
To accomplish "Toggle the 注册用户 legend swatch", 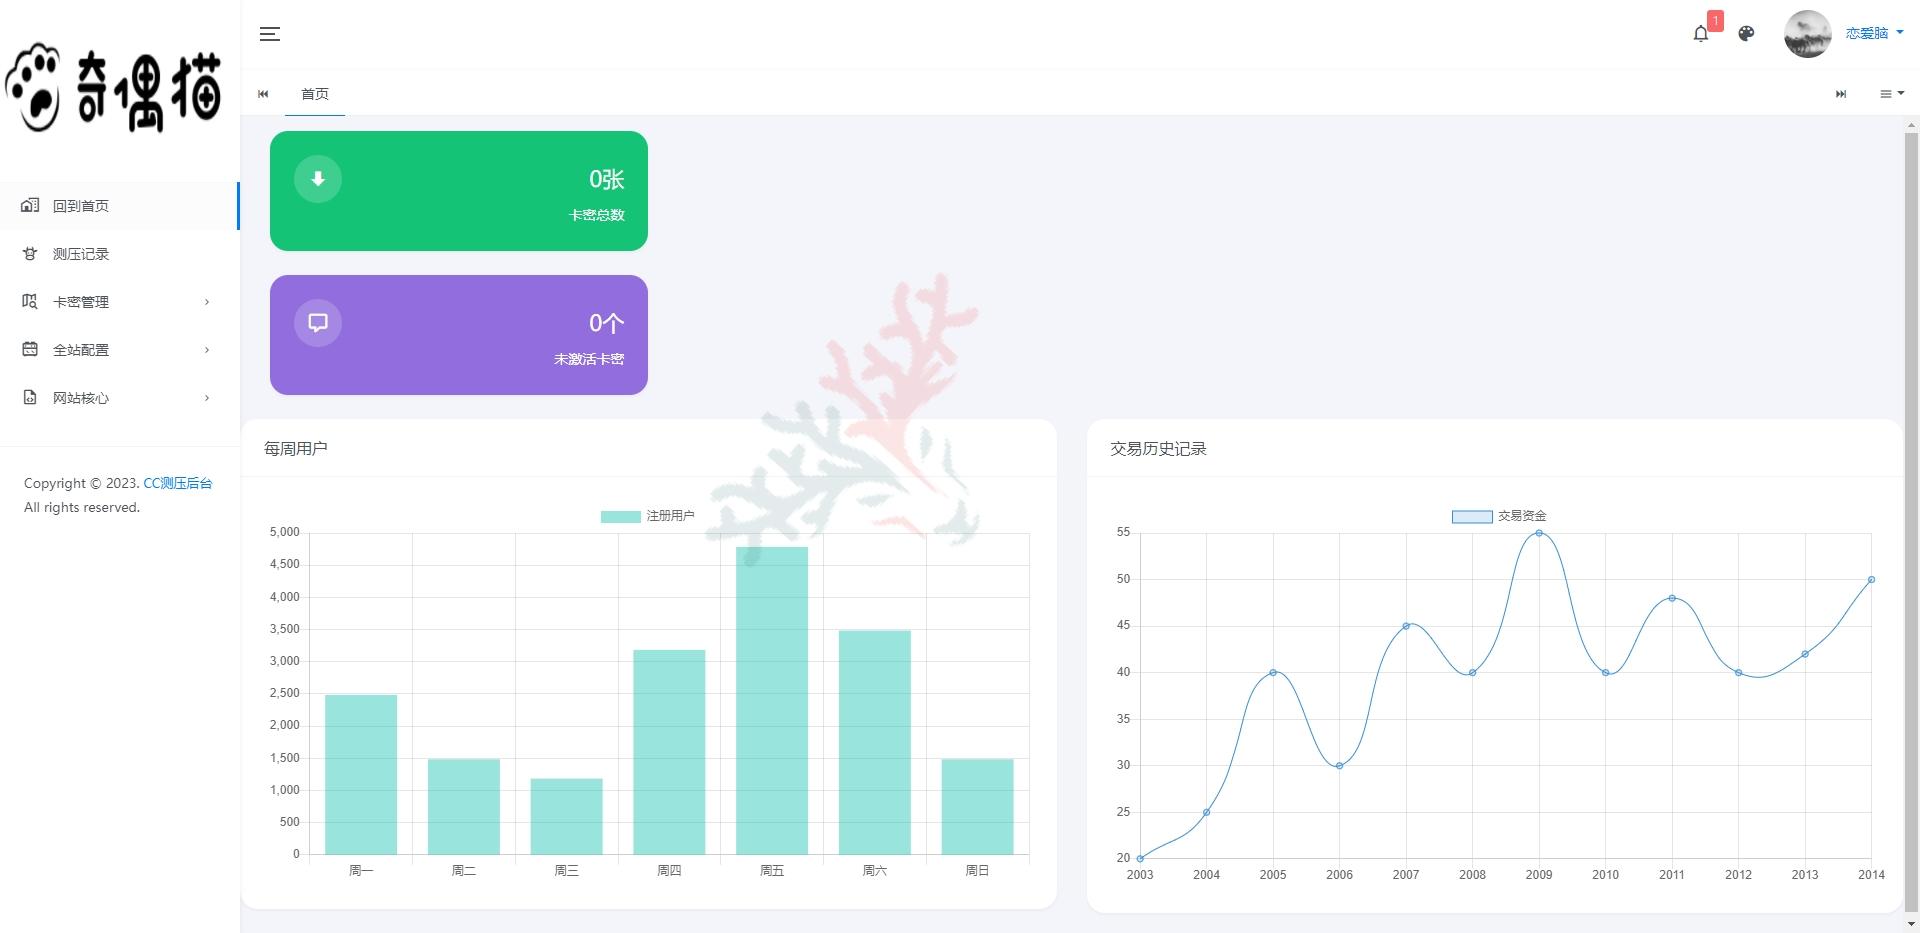I will pyautogui.click(x=620, y=517).
